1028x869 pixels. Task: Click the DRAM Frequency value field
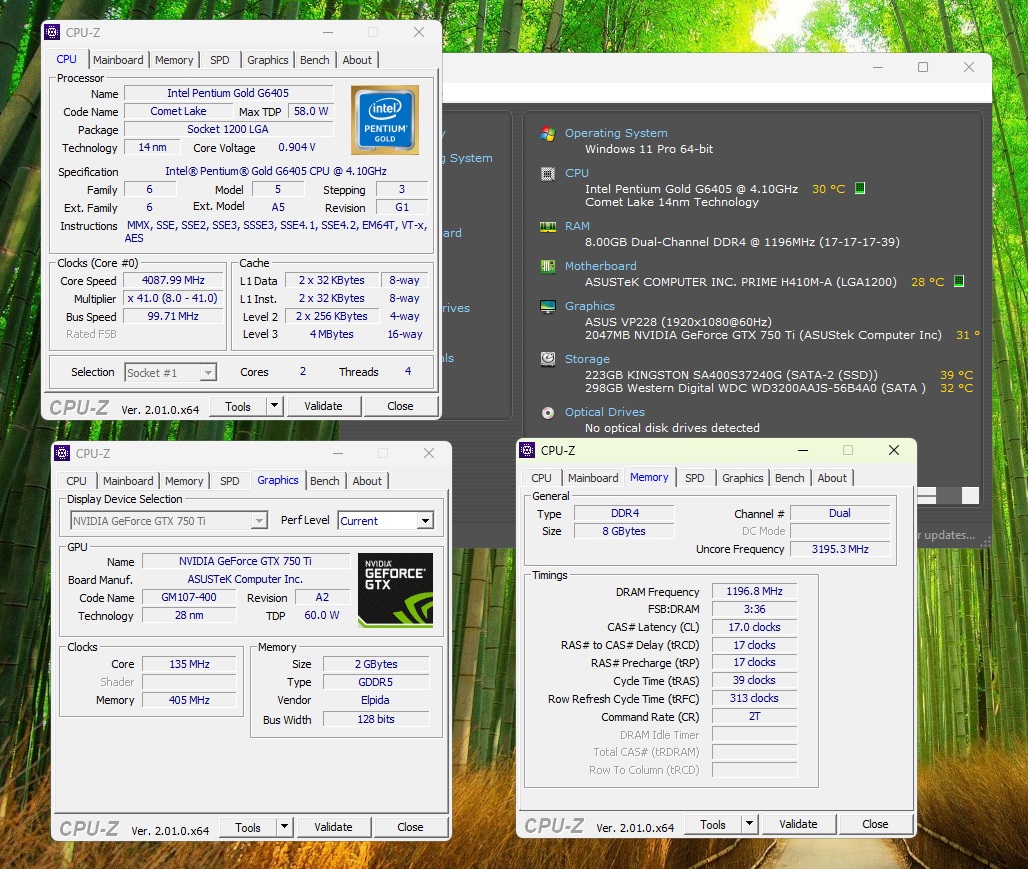click(754, 592)
